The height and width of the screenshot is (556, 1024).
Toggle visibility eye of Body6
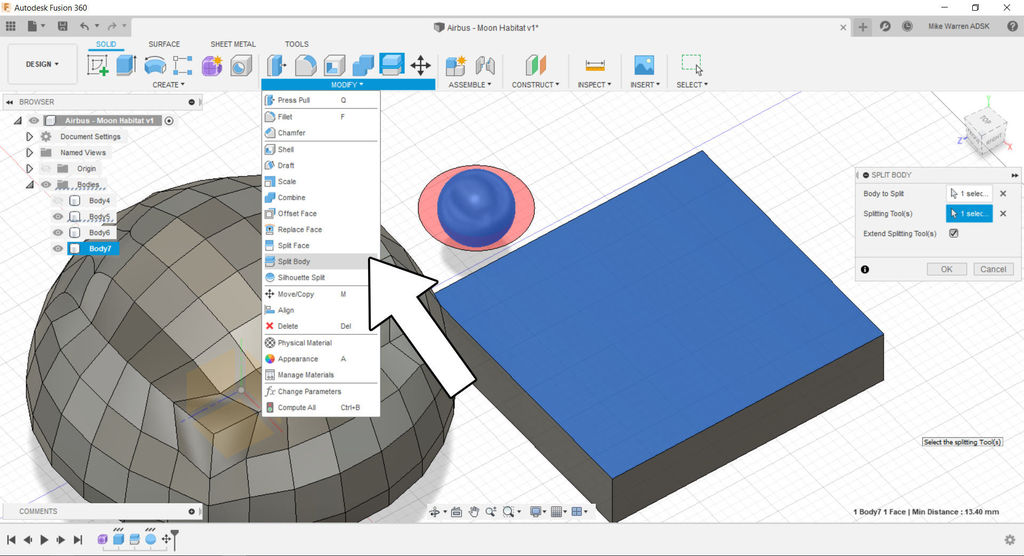coord(58,233)
